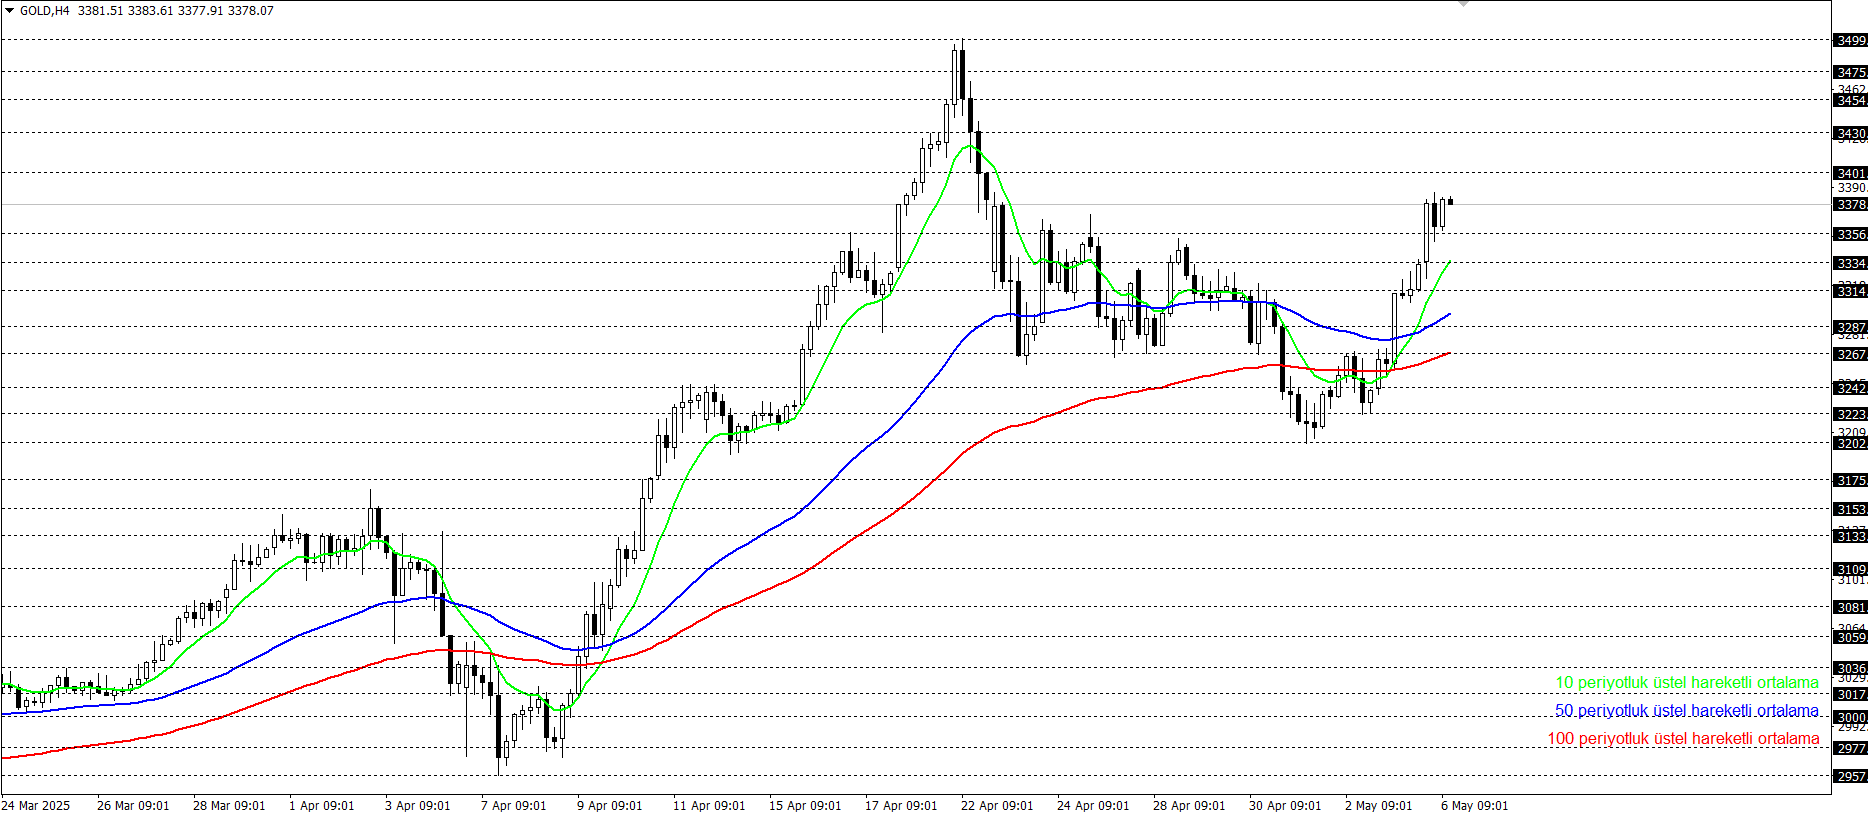The height and width of the screenshot is (818, 1868).
Task: Click the 3242 price level label
Action: tap(1850, 389)
